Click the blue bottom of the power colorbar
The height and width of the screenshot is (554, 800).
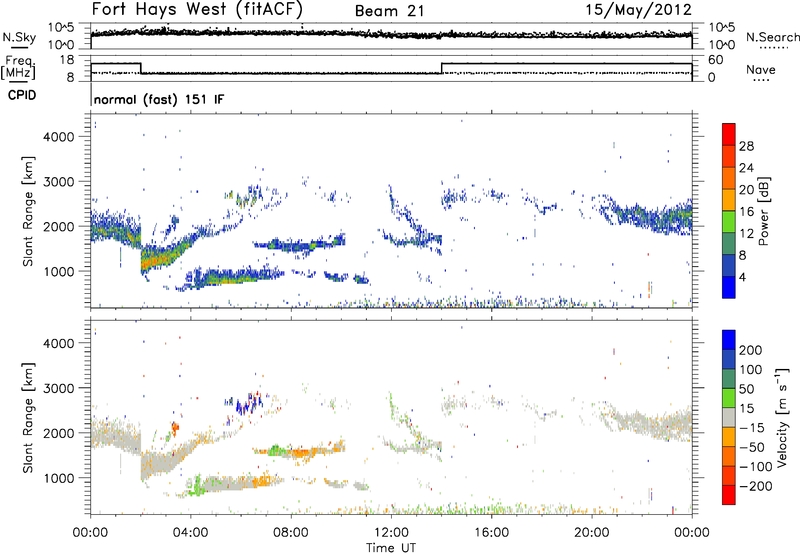point(729,288)
